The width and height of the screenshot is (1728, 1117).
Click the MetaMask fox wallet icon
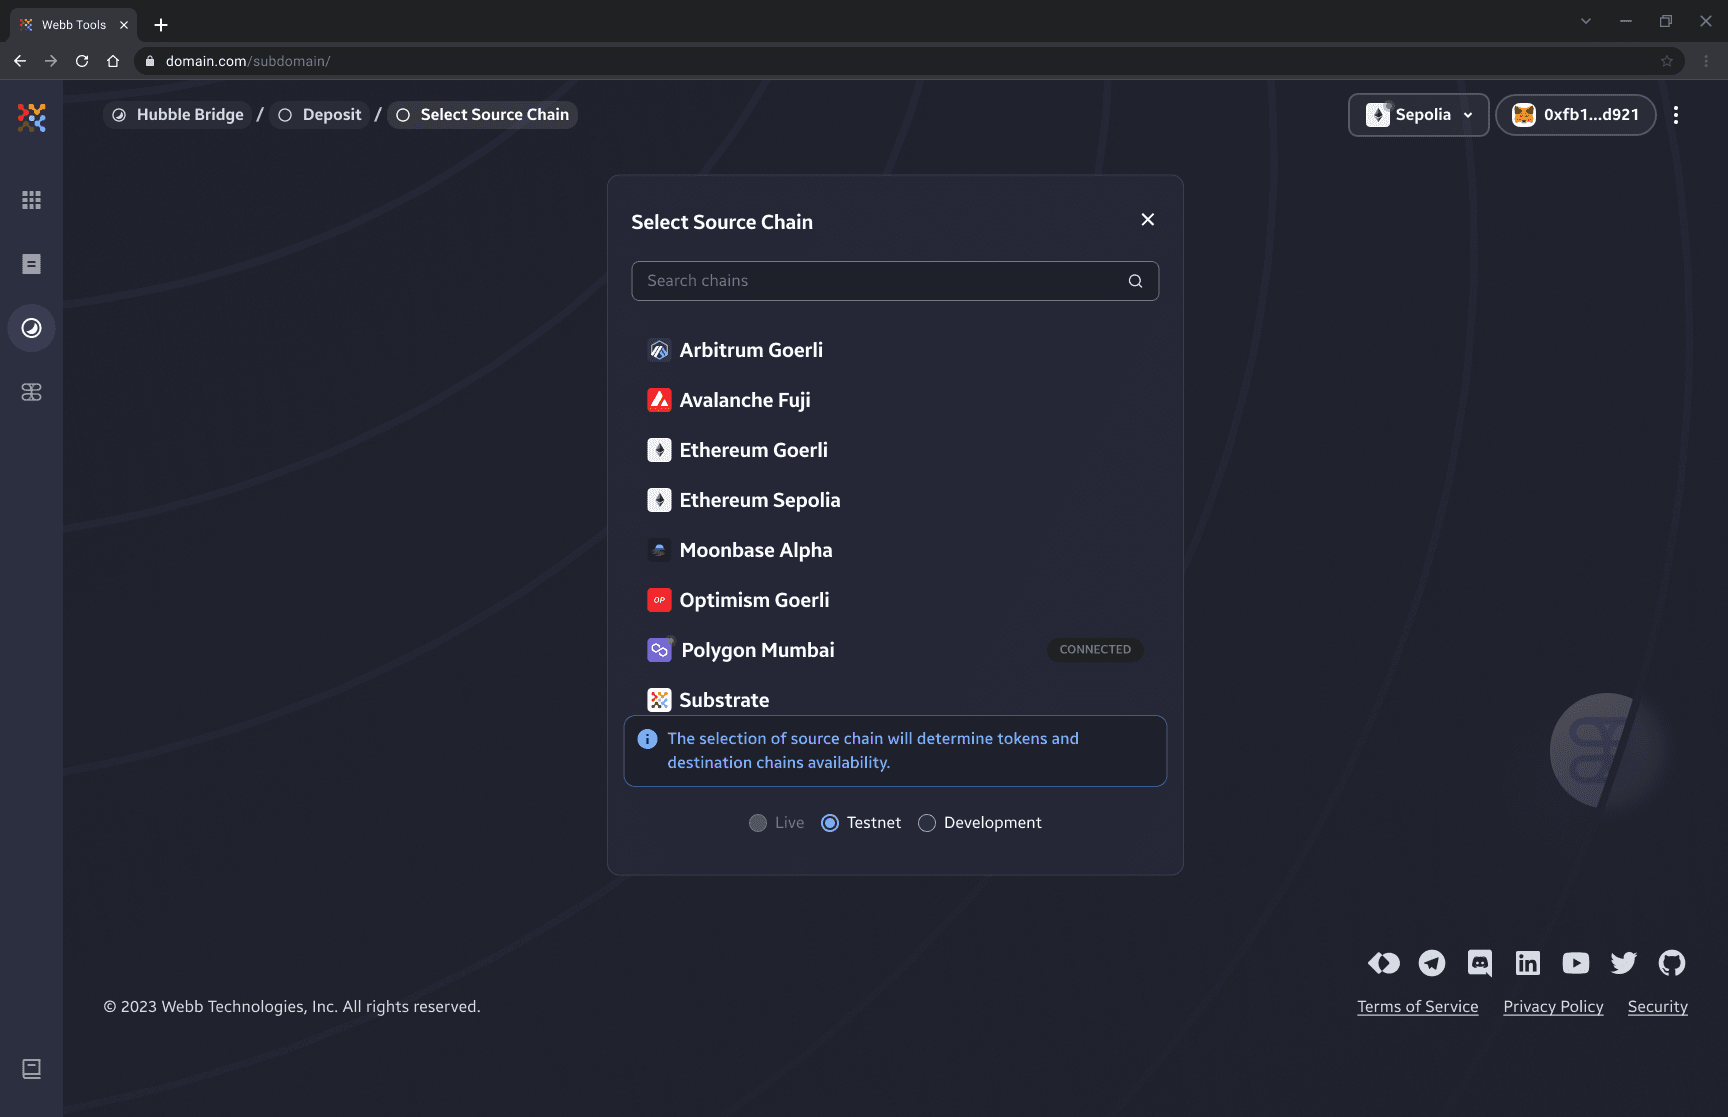(x=1524, y=115)
